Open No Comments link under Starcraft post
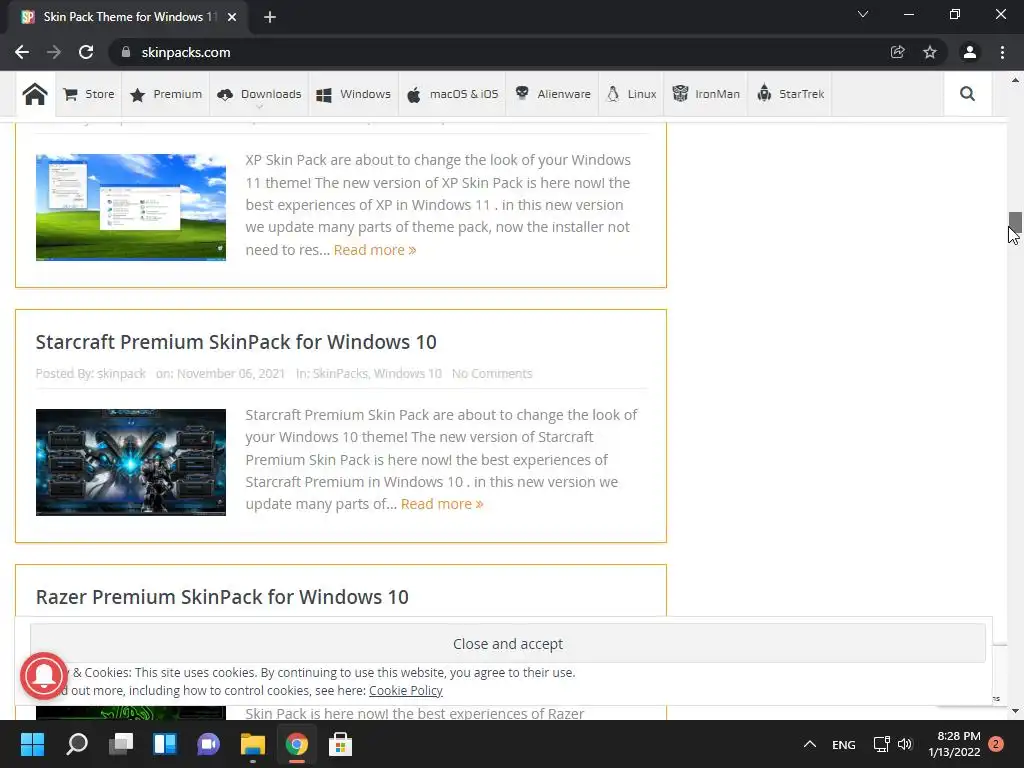 click(492, 374)
